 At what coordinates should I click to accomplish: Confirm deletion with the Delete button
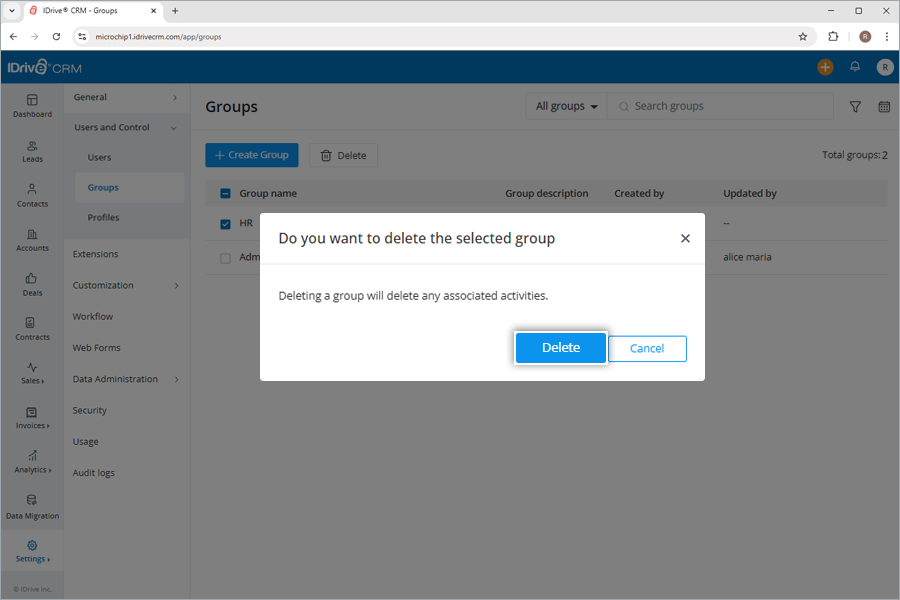(560, 348)
